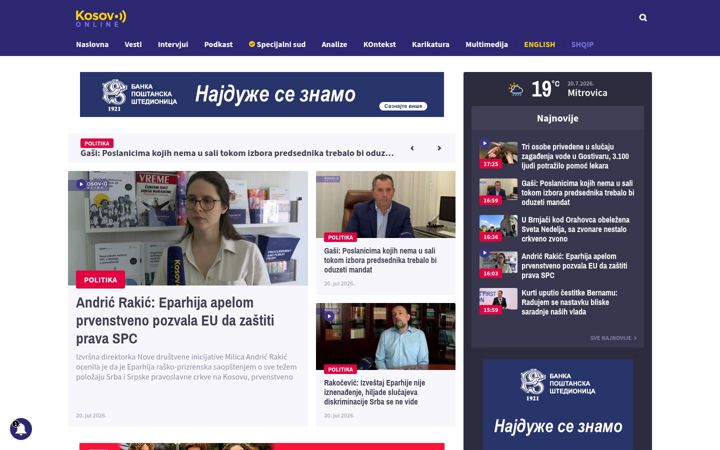Open Rakočević story image
Viewport: 720px width, 450px height.
tap(386, 336)
